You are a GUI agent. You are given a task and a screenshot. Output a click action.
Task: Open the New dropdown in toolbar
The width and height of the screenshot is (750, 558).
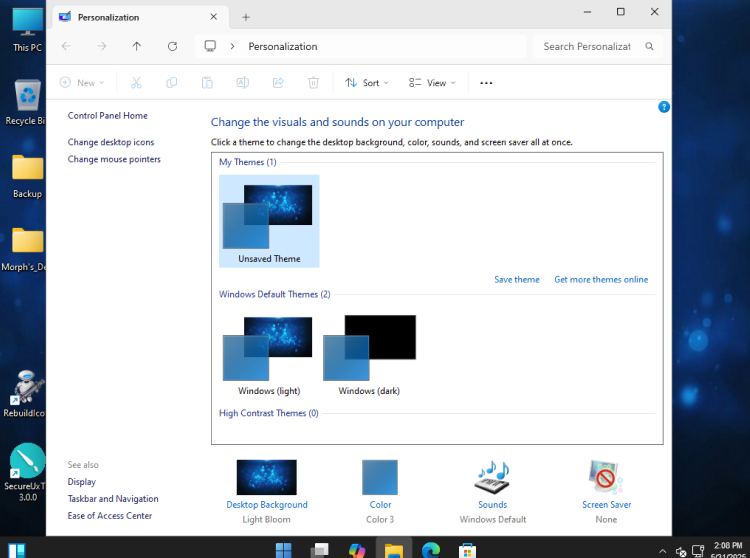coord(82,83)
